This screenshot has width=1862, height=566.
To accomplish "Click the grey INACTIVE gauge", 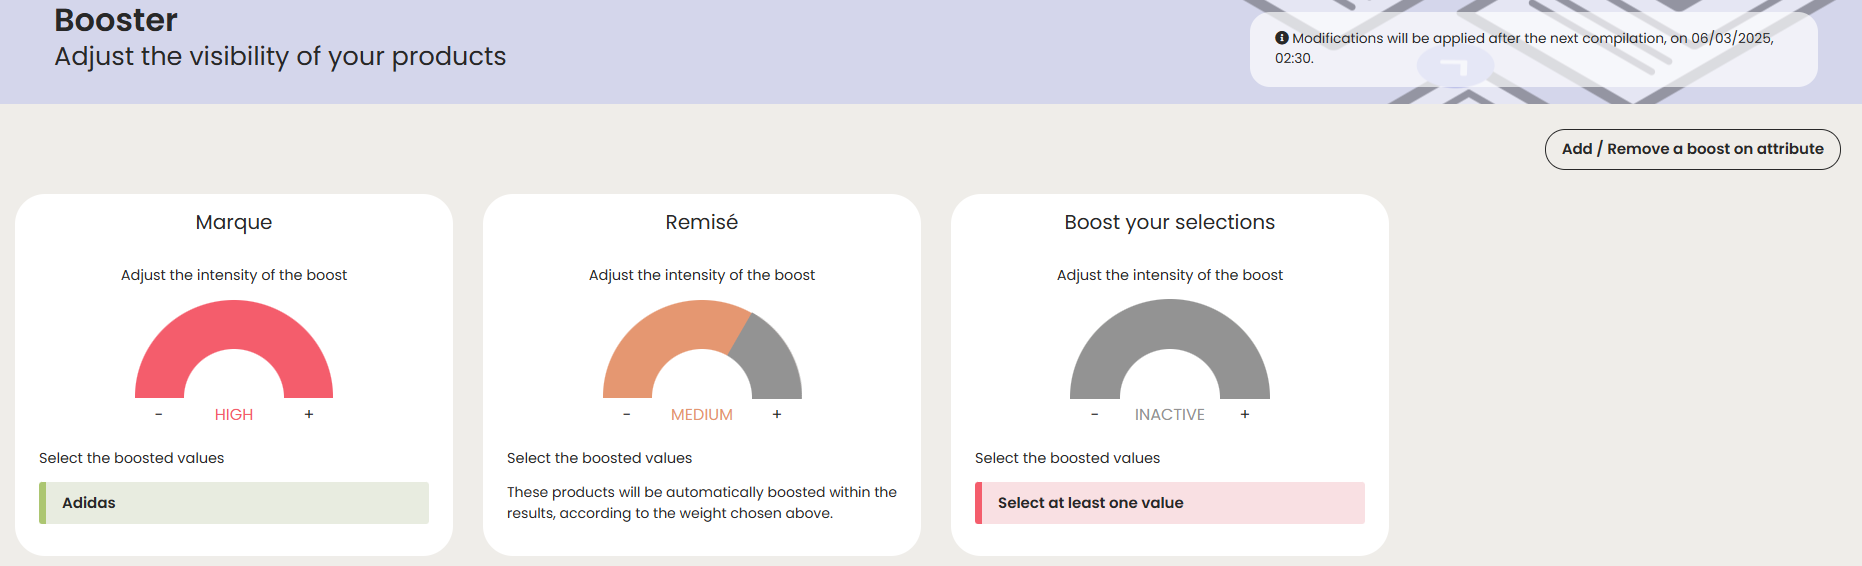I will [x=1170, y=325].
